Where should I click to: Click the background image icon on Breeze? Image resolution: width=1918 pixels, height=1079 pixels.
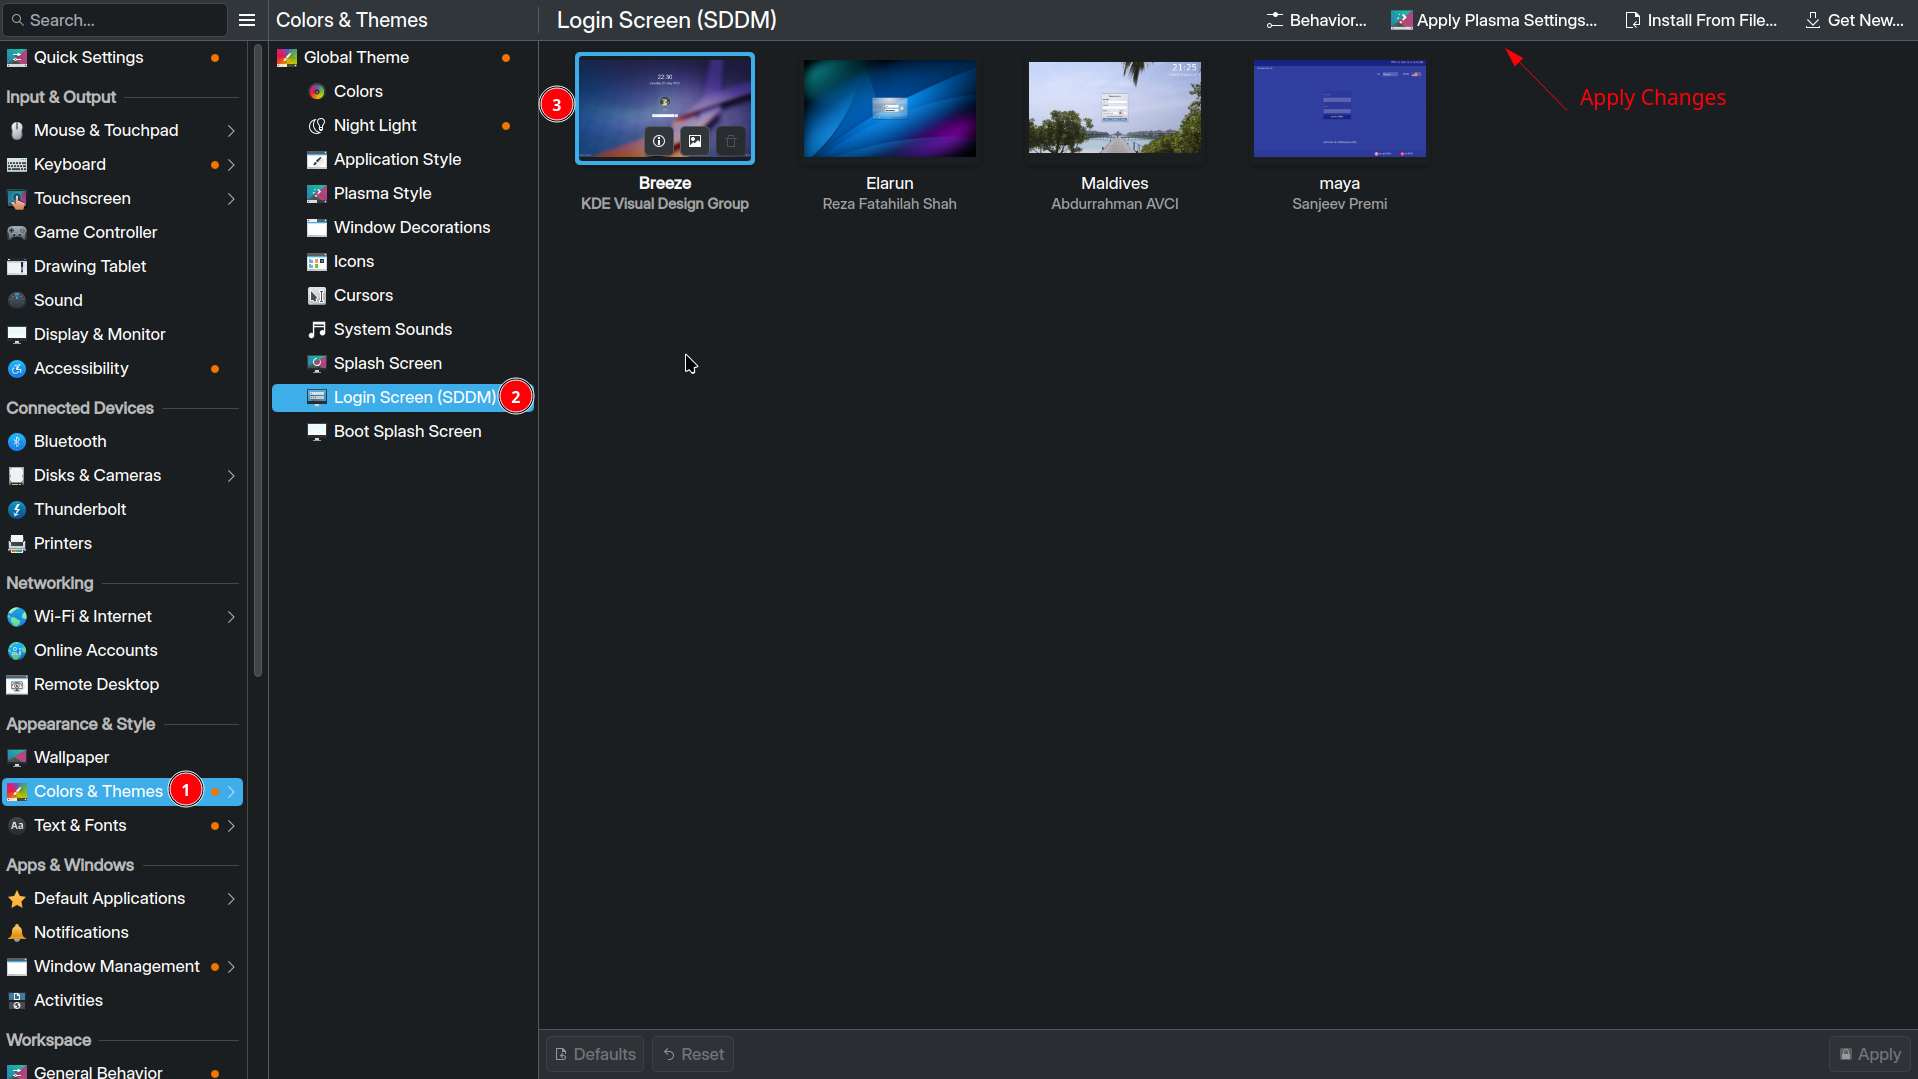click(x=695, y=141)
